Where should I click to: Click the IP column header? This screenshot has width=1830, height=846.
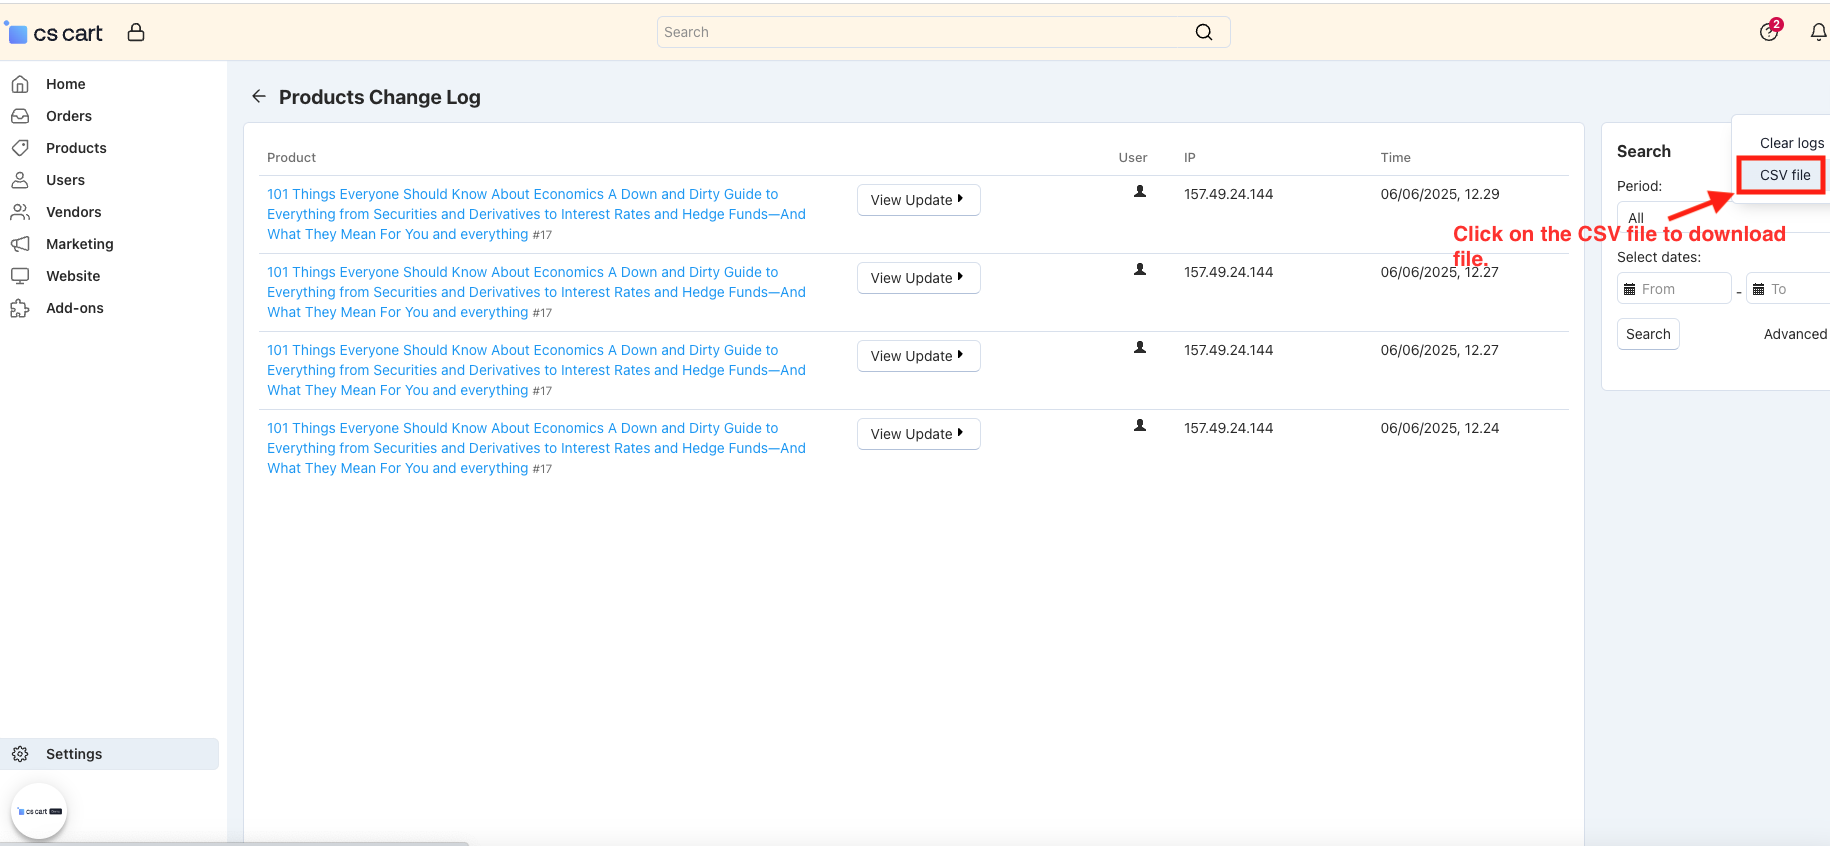click(1190, 157)
